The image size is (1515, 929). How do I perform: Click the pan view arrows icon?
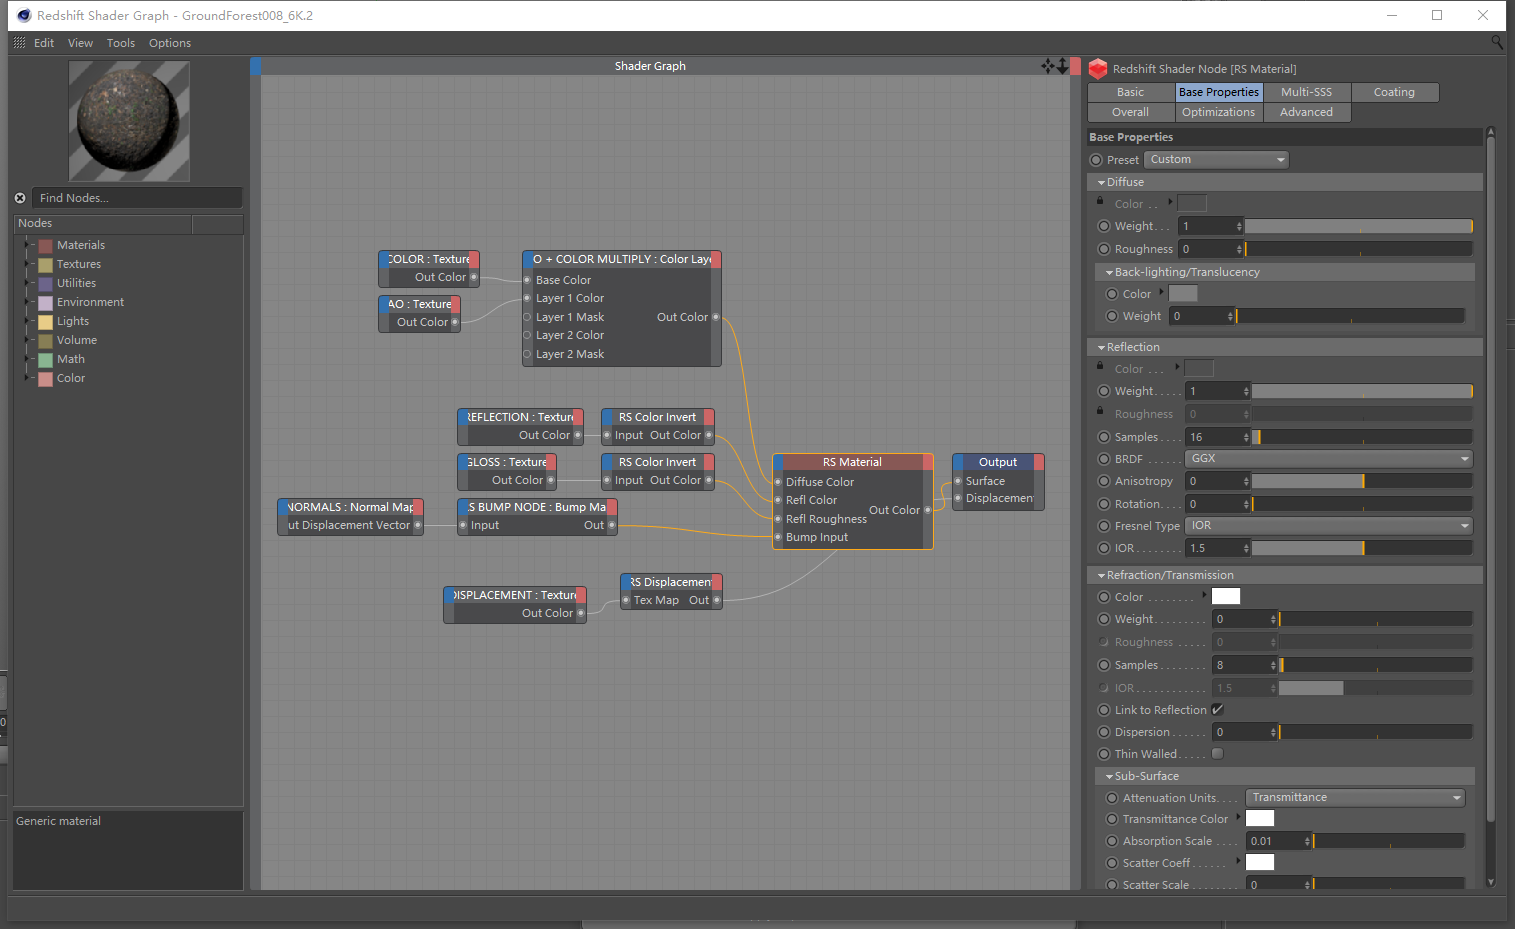click(x=1047, y=66)
